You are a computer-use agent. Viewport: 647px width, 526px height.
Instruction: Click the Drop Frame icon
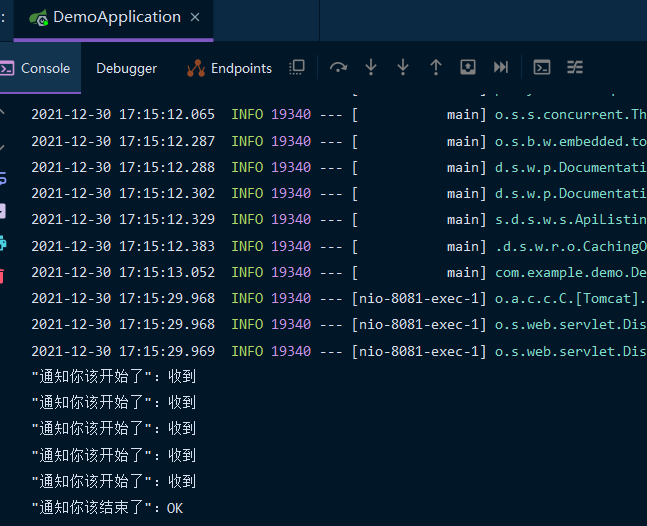[468, 67]
